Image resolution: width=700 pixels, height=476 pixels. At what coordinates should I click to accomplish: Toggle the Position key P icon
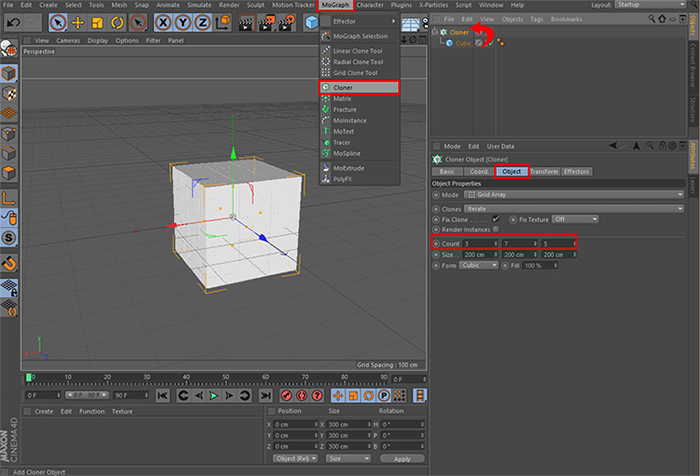383,396
